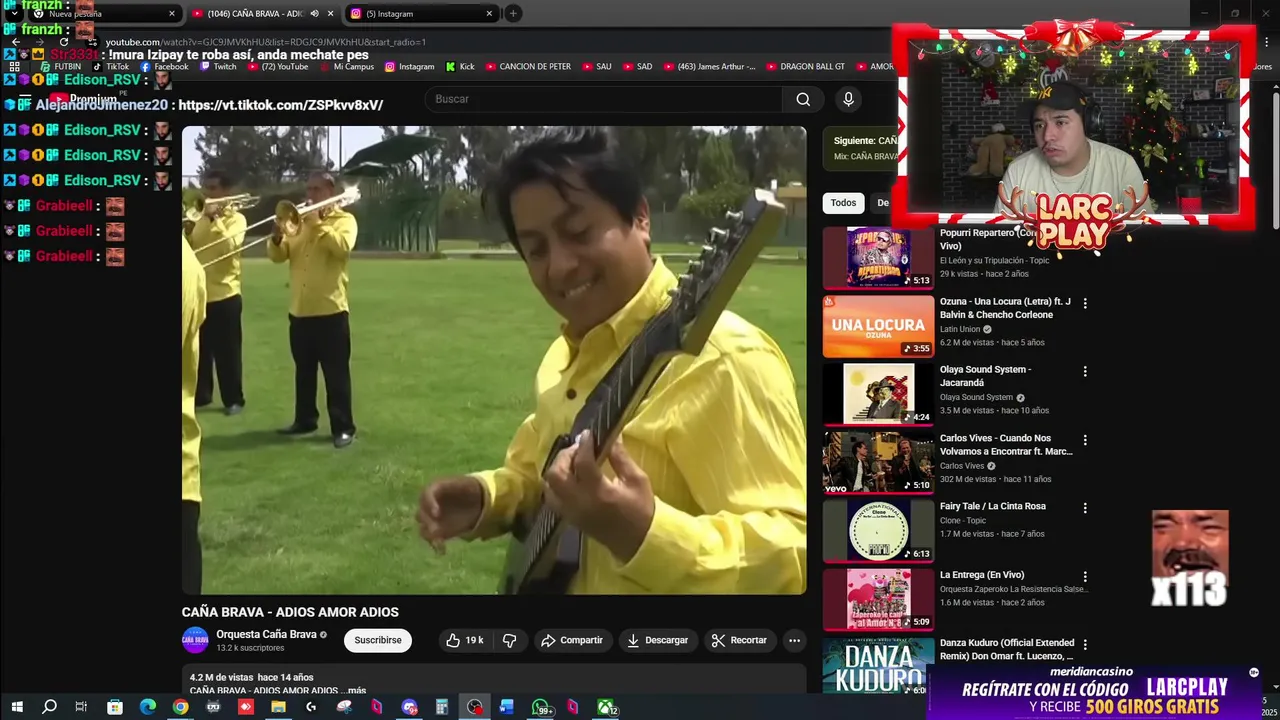Open File Explorer from taskbar

tap(278, 707)
